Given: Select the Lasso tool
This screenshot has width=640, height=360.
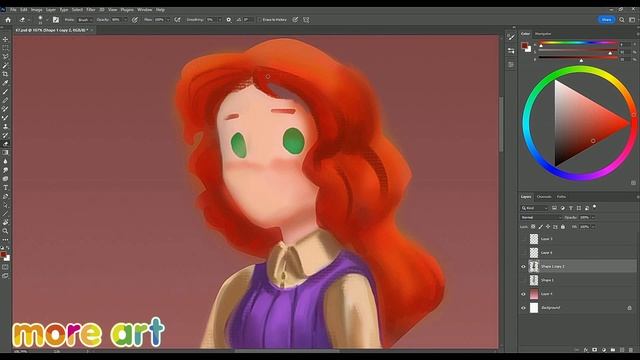Looking at the screenshot, I should tap(5, 56).
